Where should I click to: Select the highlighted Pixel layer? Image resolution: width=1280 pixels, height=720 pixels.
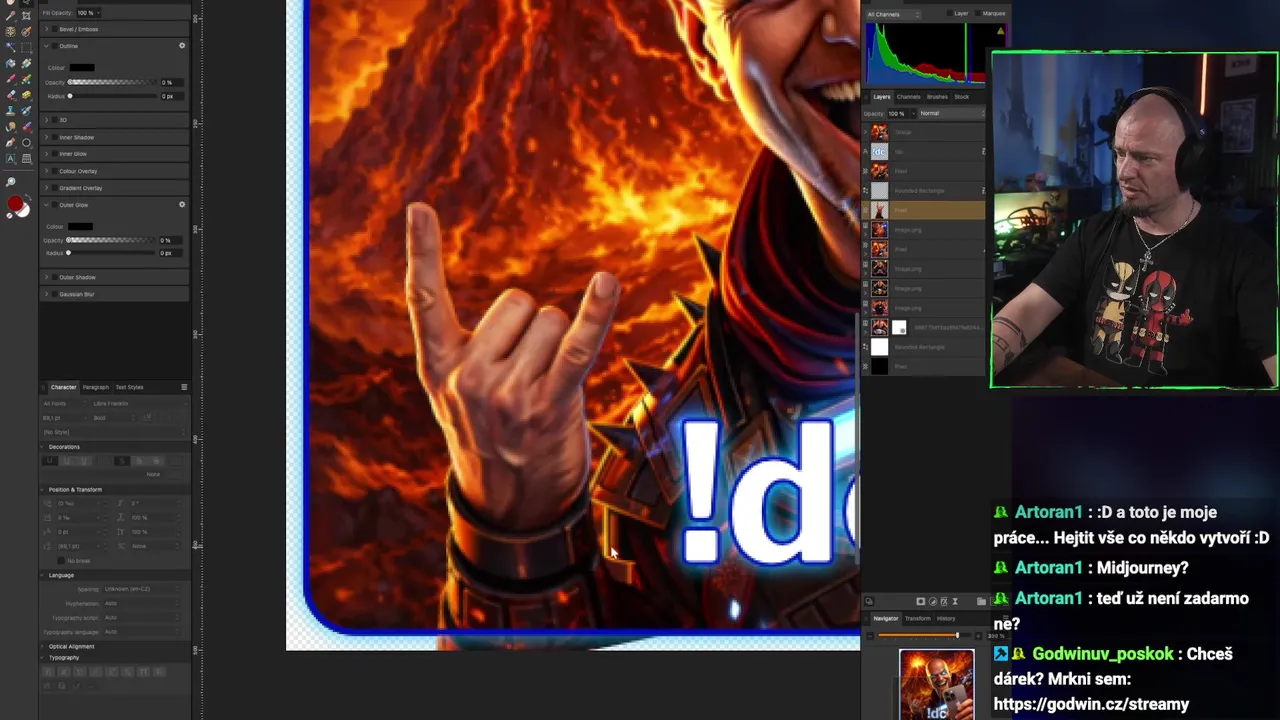click(x=925, y=210)
